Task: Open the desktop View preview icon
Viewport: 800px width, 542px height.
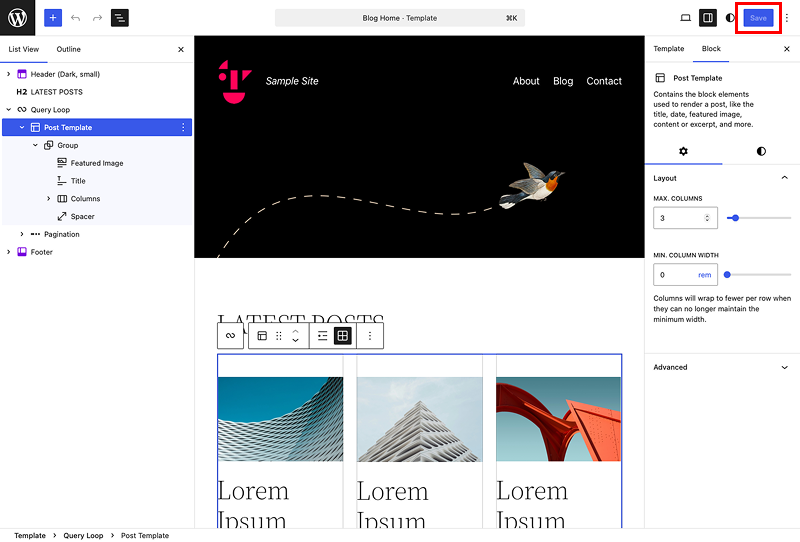Action: click(685, 18)
